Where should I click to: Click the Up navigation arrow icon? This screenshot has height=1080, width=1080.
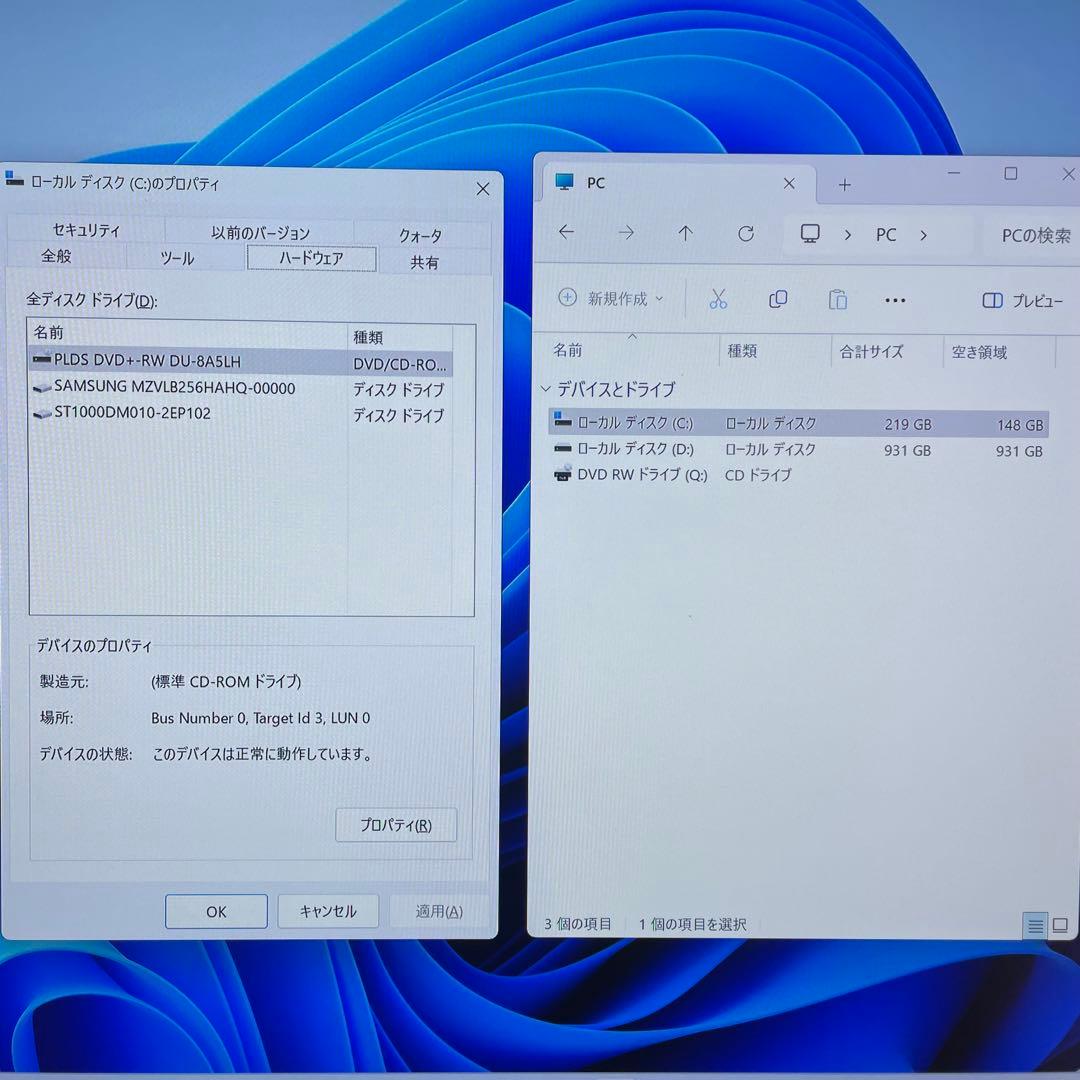[x=685, y=233]
